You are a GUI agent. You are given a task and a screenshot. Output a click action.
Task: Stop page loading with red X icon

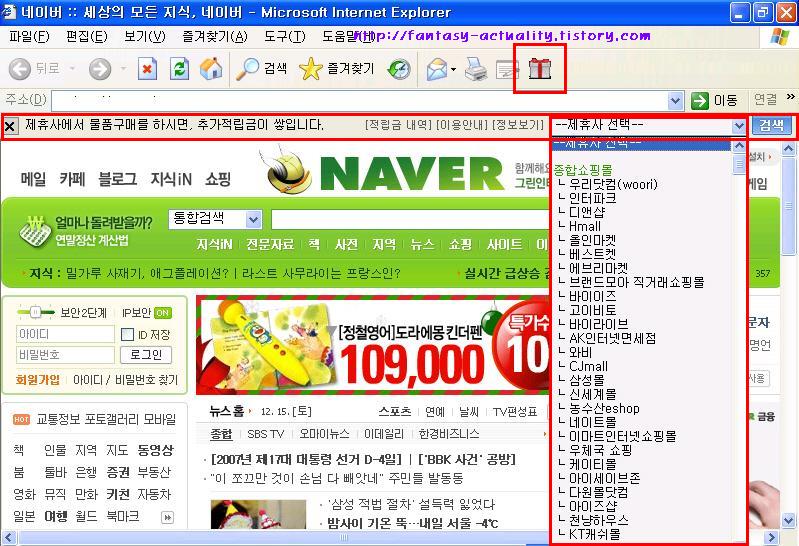(x=147, y=69)
